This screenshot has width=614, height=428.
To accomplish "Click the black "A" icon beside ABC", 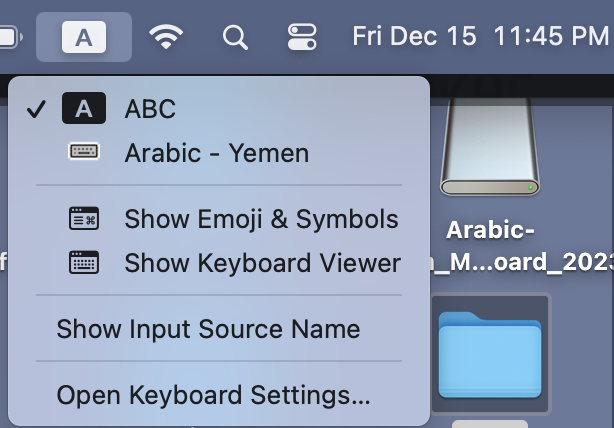I will [84, 108].
